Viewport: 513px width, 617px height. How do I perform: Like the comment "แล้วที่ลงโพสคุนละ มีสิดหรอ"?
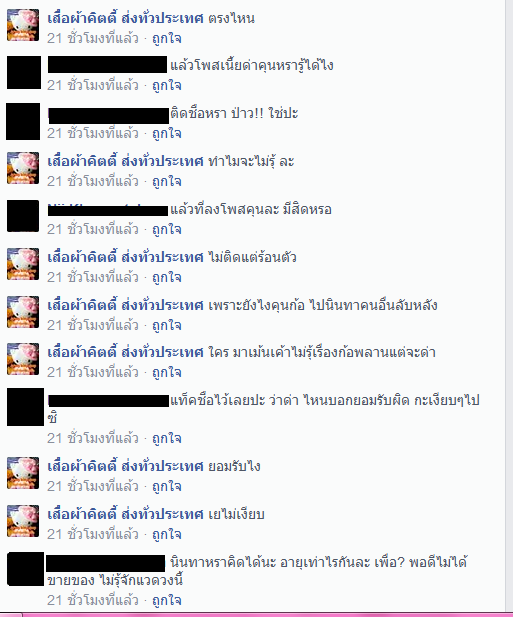[x=167, y=229]
